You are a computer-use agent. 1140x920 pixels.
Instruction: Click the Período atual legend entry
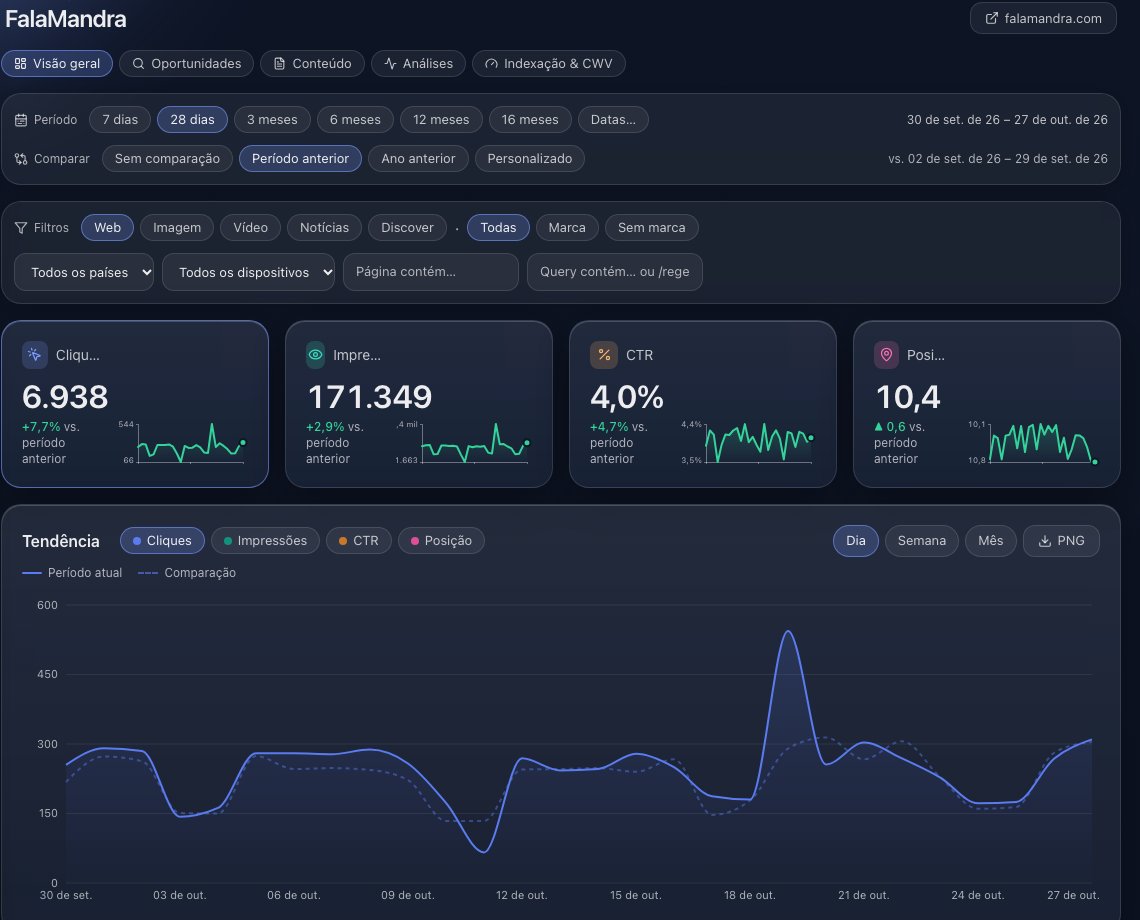[73, 573]
